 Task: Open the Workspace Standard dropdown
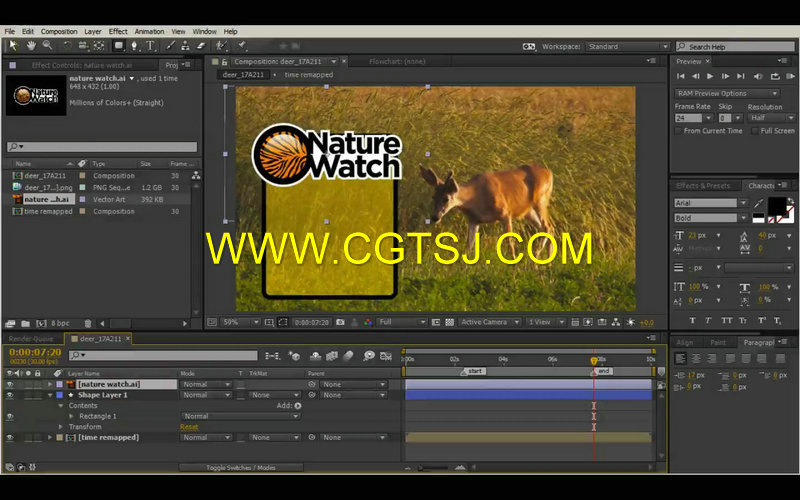pyautogui.click(x=627, y=46)
